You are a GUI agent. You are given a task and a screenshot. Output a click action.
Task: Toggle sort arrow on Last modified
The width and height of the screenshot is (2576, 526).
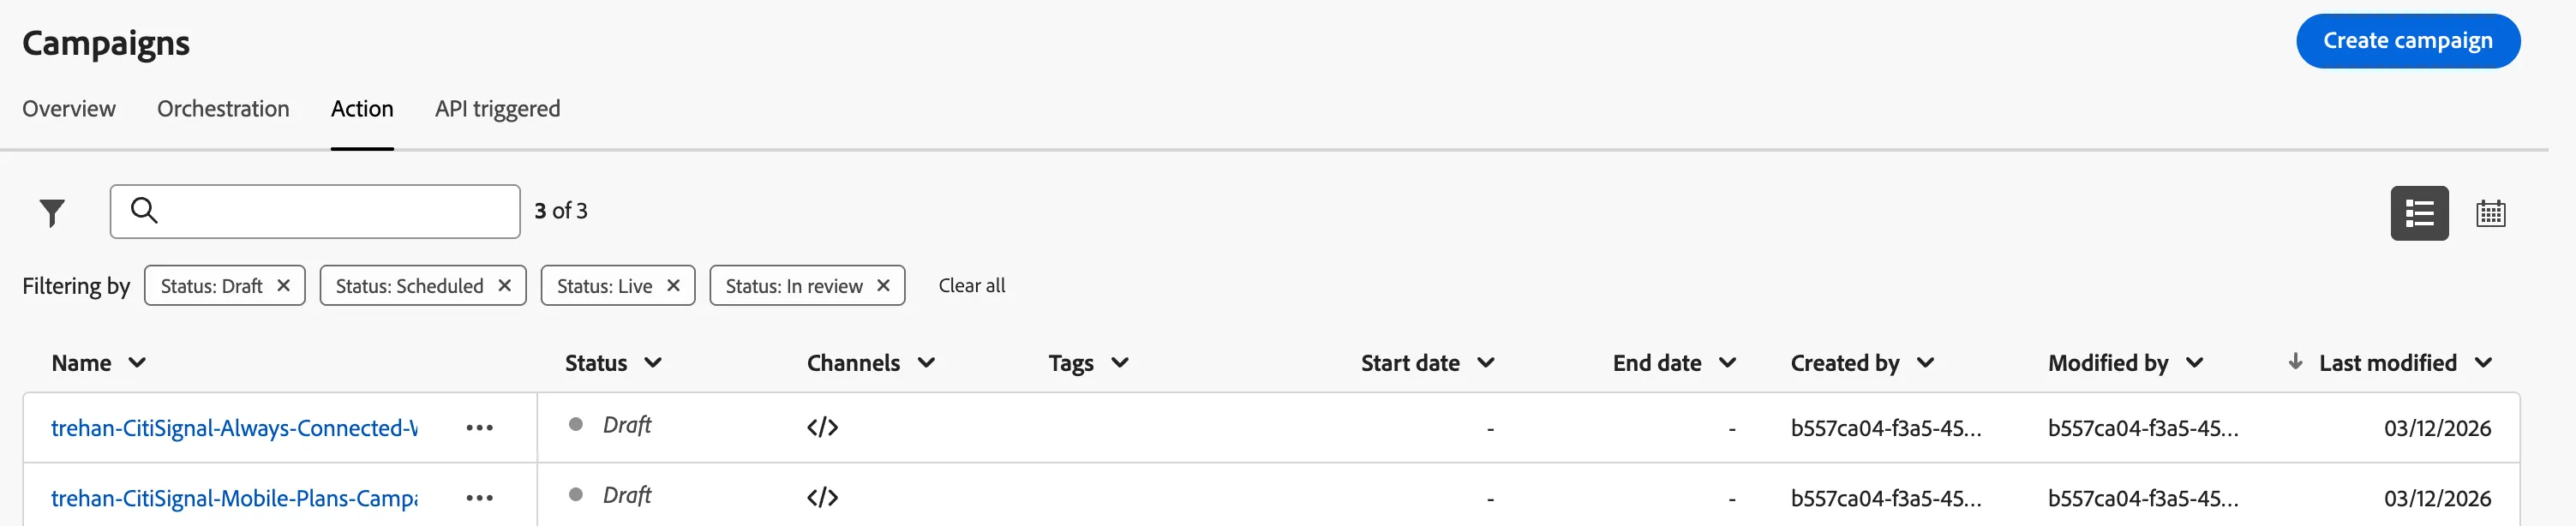point(2296,361)
